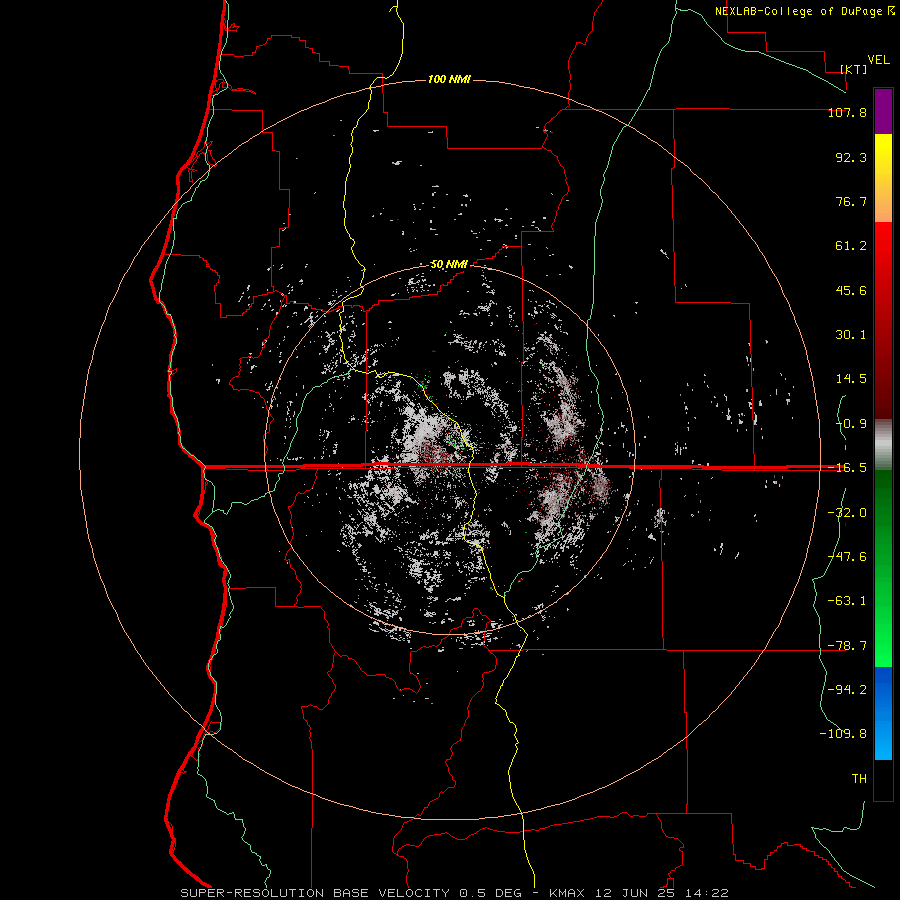Click the green segment of velocity color bar
Viewport: 900px width, 900px height.
point(883,568)
